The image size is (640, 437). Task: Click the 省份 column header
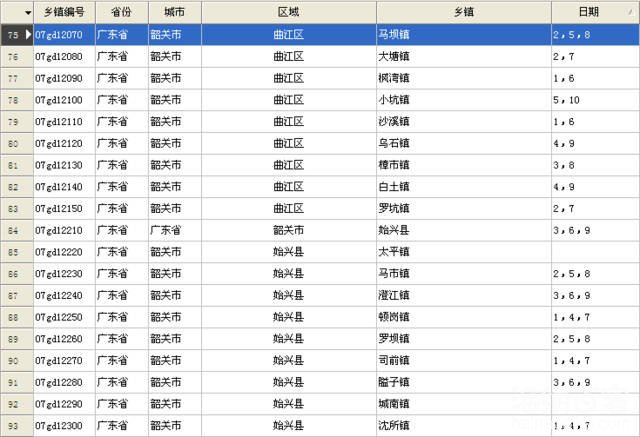click(x=122, y=12)
